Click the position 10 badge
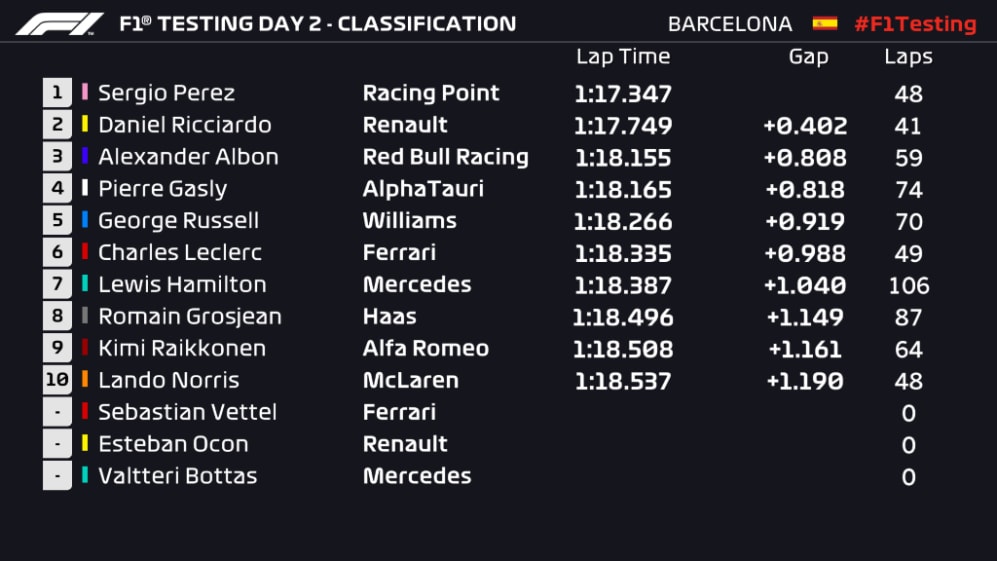The height and width of the screenshot is (561, 997). [x=57, y=380]
